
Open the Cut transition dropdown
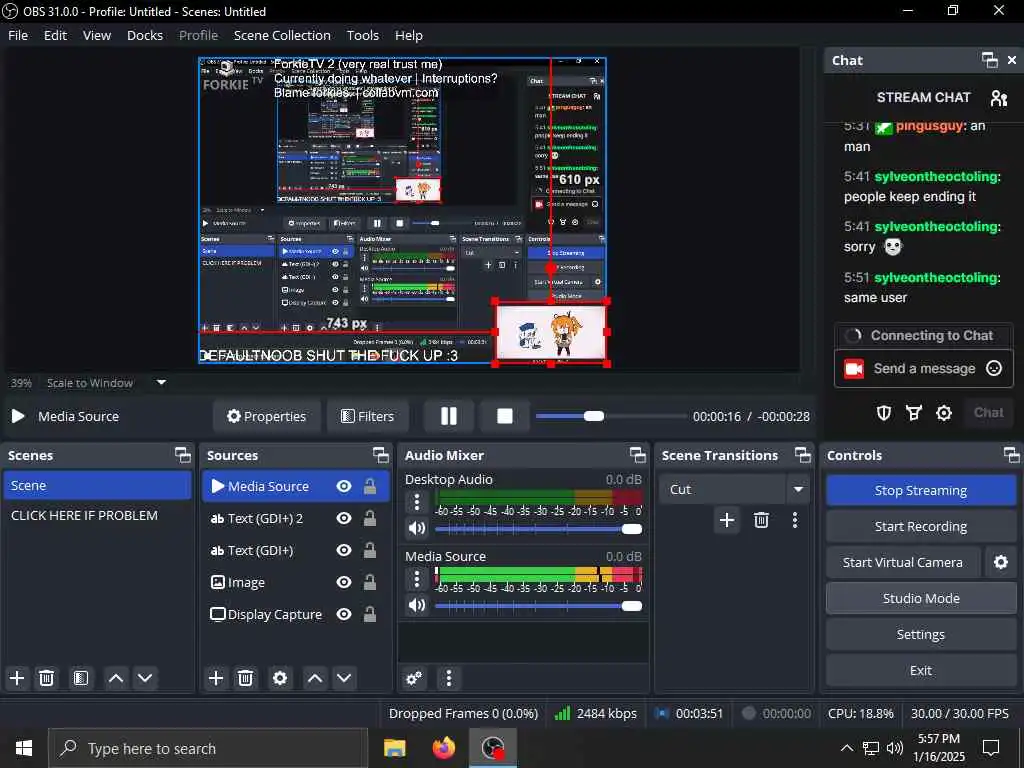[734, 489]
